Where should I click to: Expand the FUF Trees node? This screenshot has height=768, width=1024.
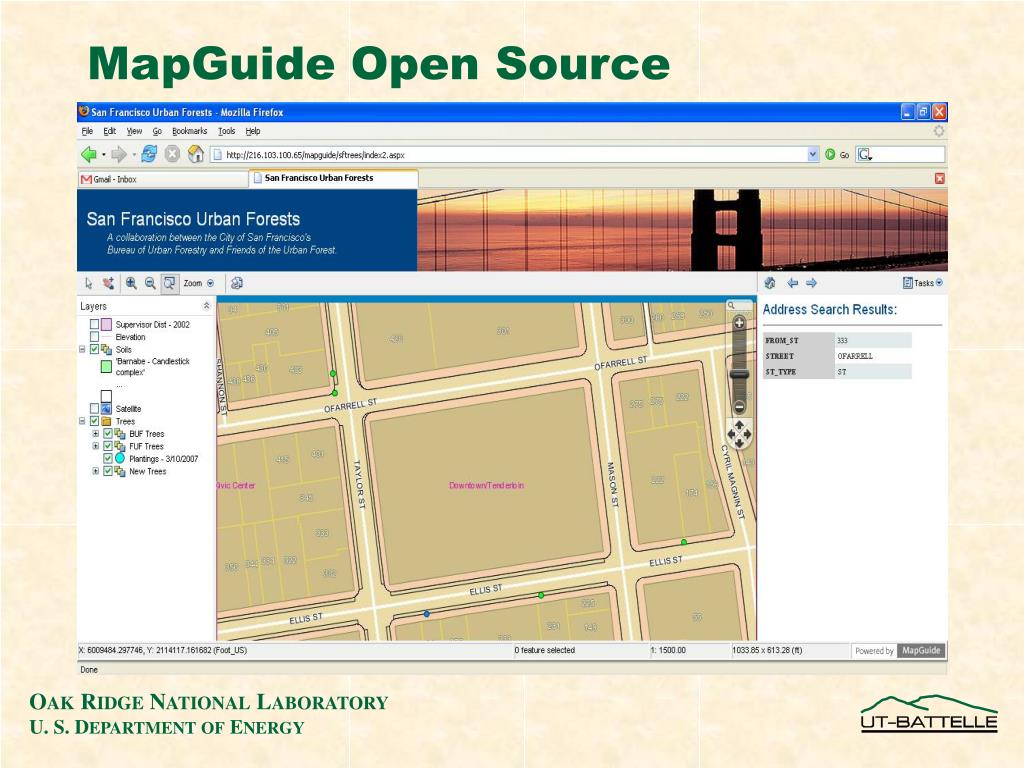[96, 446]
